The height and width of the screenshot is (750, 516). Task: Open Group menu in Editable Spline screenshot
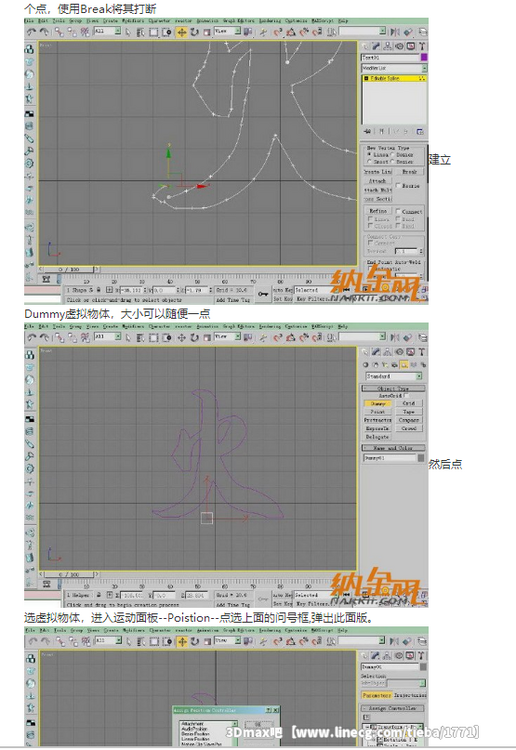coord(76,21)
